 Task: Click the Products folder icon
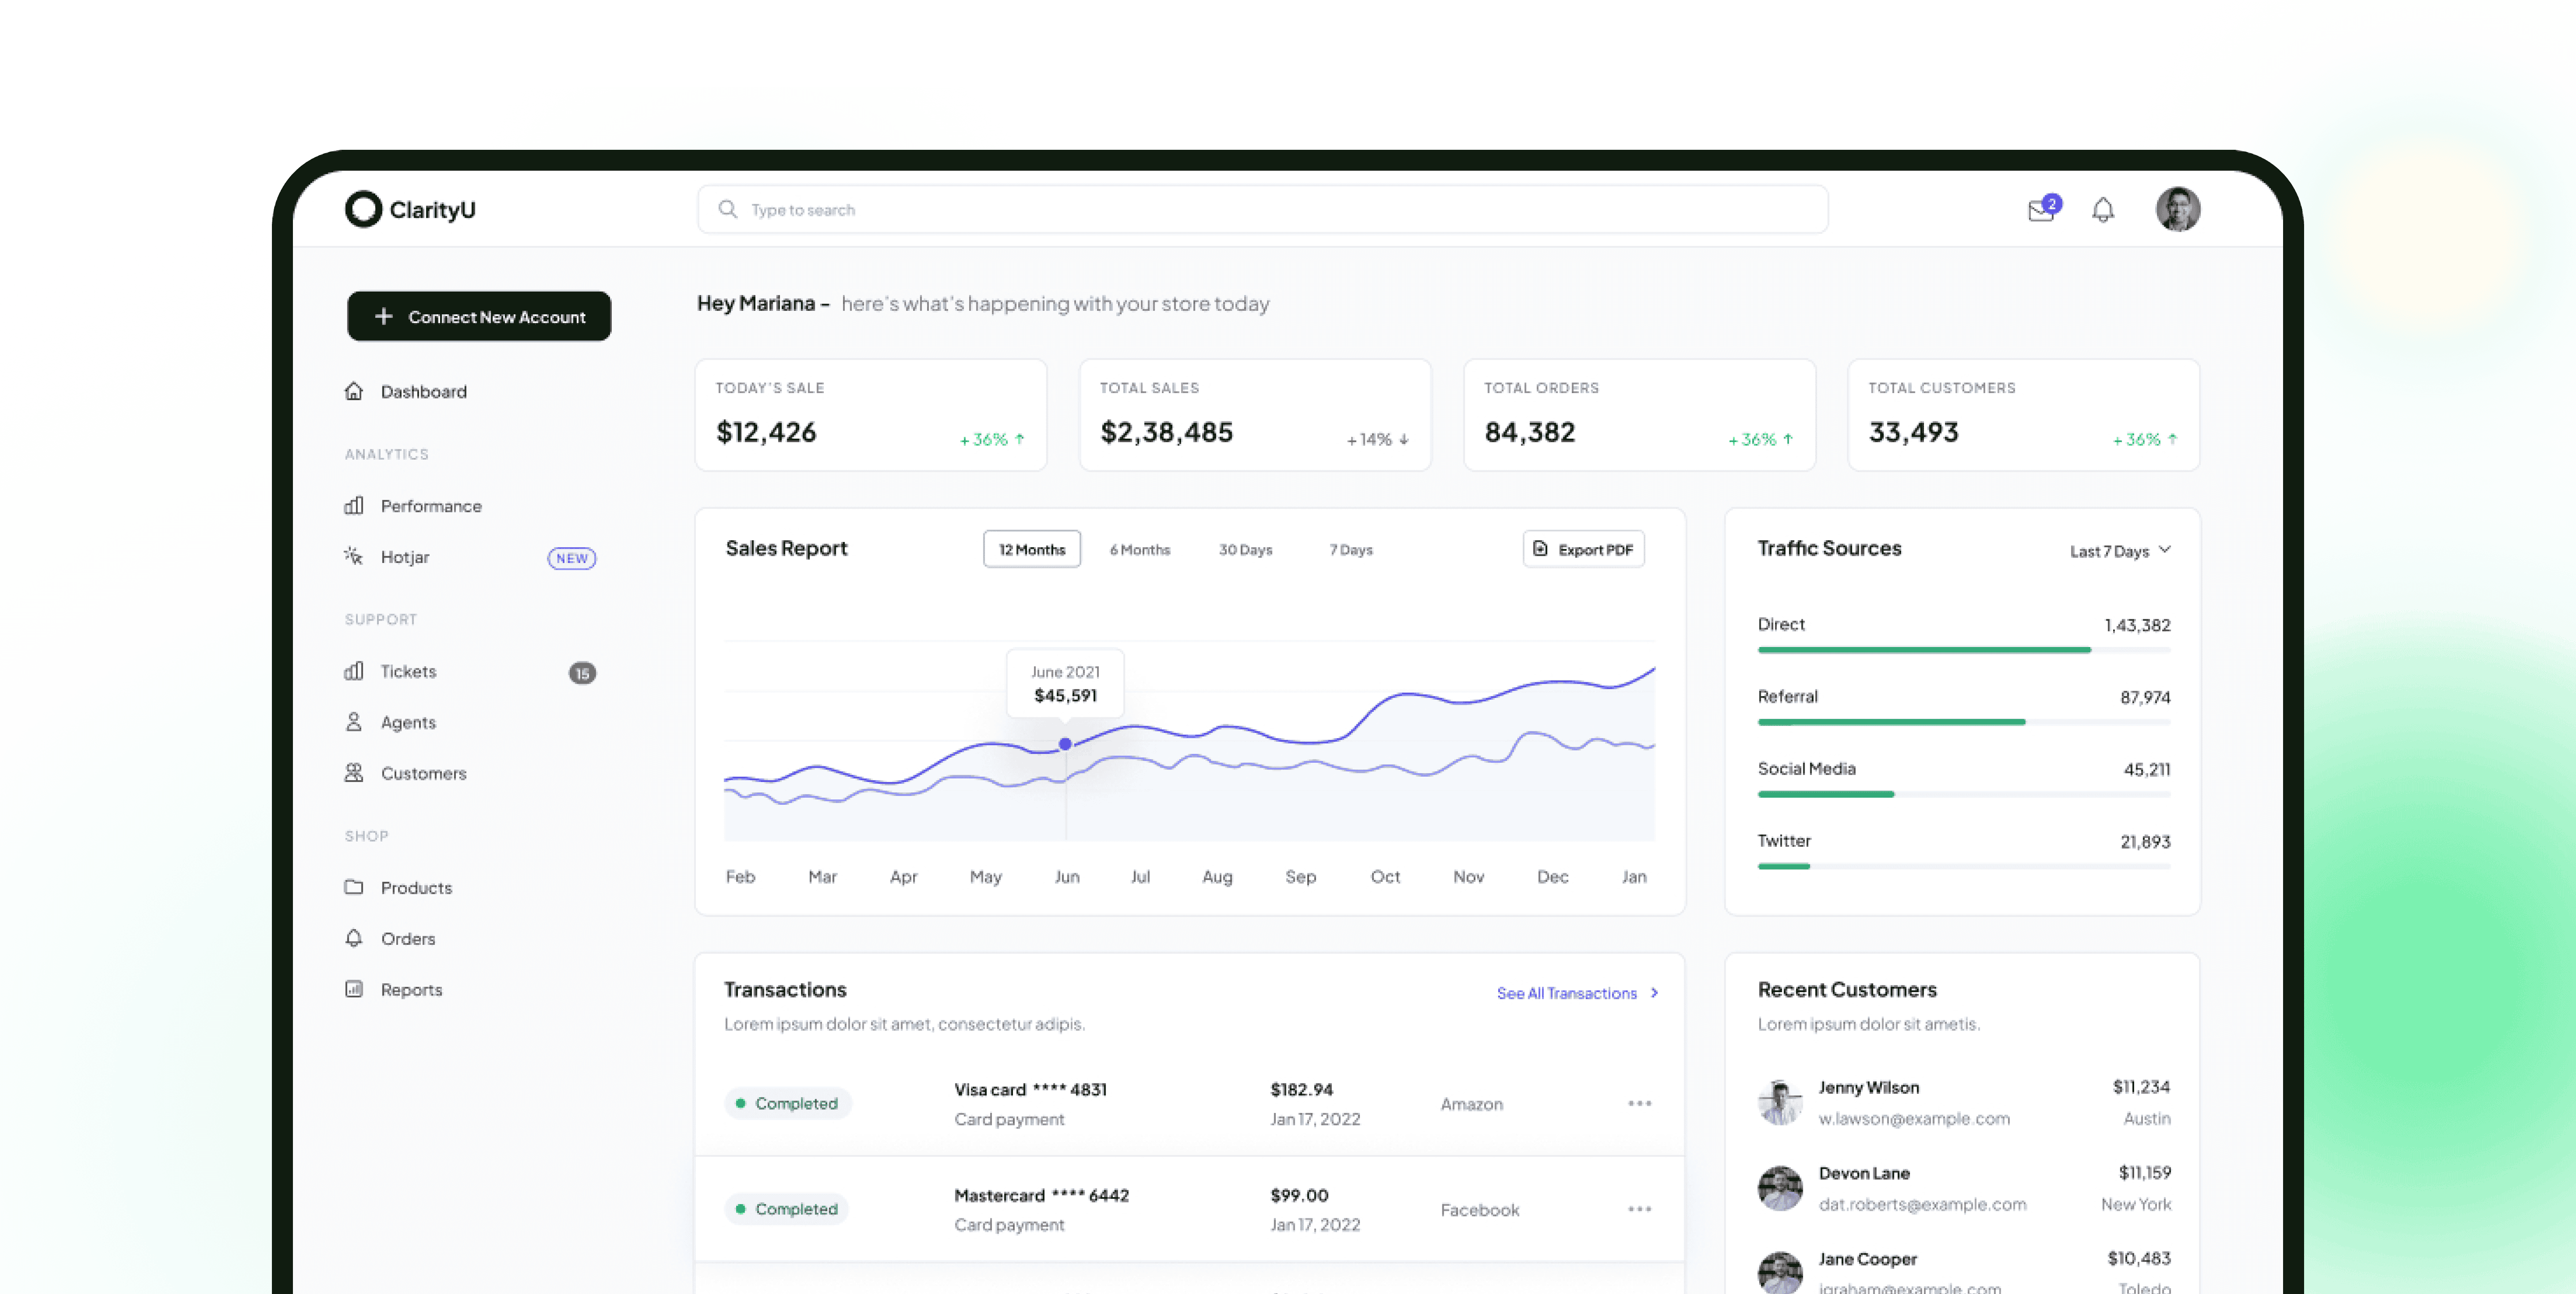(354, 887)
